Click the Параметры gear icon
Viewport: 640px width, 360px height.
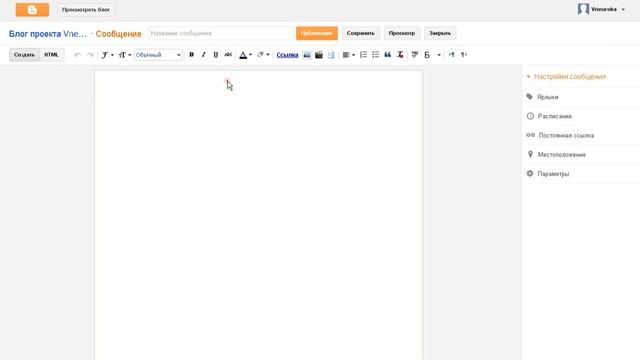click(530, 173)
